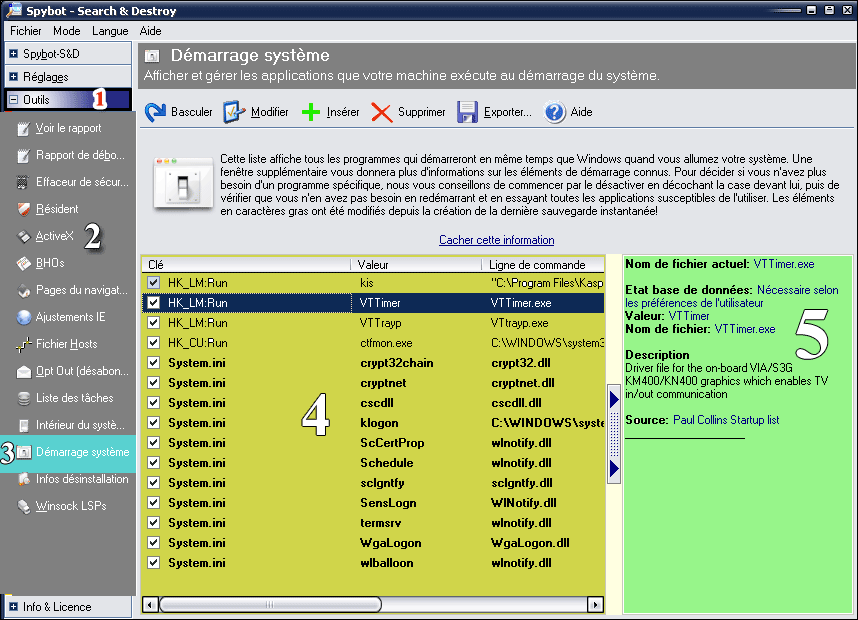
Task: Click the green plus Insérer icon
Action: point(311,112)
